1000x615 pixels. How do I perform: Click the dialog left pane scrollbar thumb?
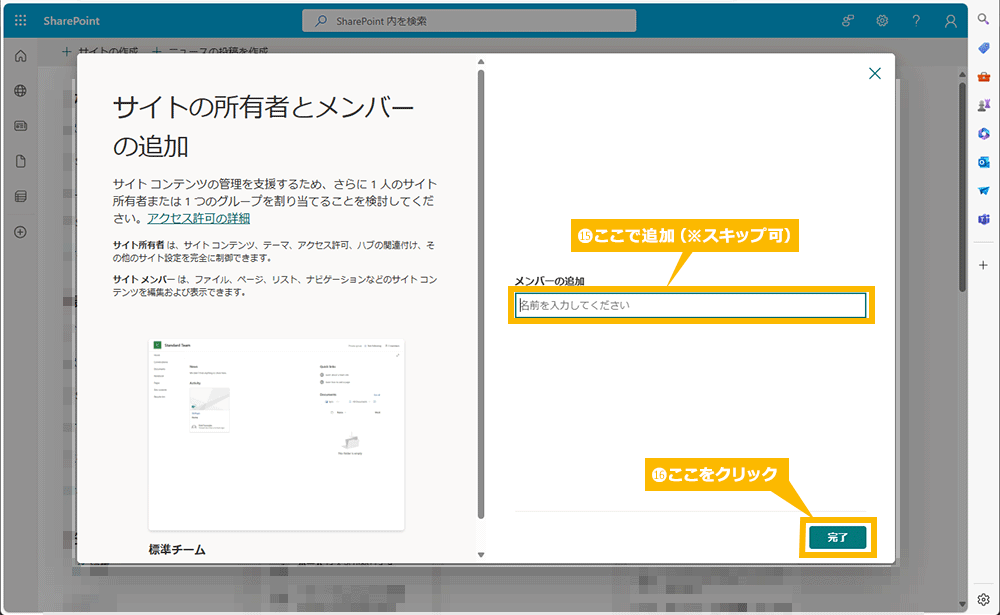coord(481,294)
